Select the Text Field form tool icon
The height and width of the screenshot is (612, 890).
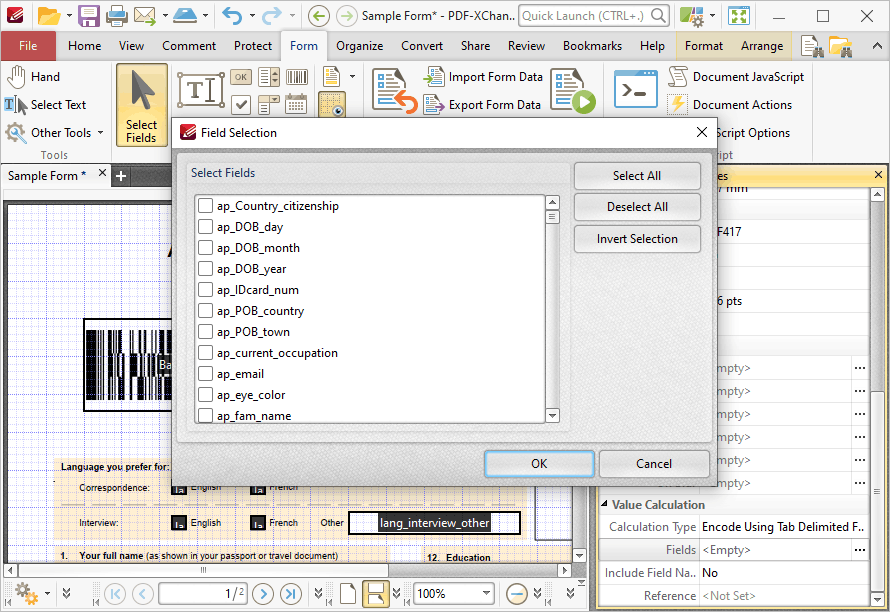tap(200, 90)
